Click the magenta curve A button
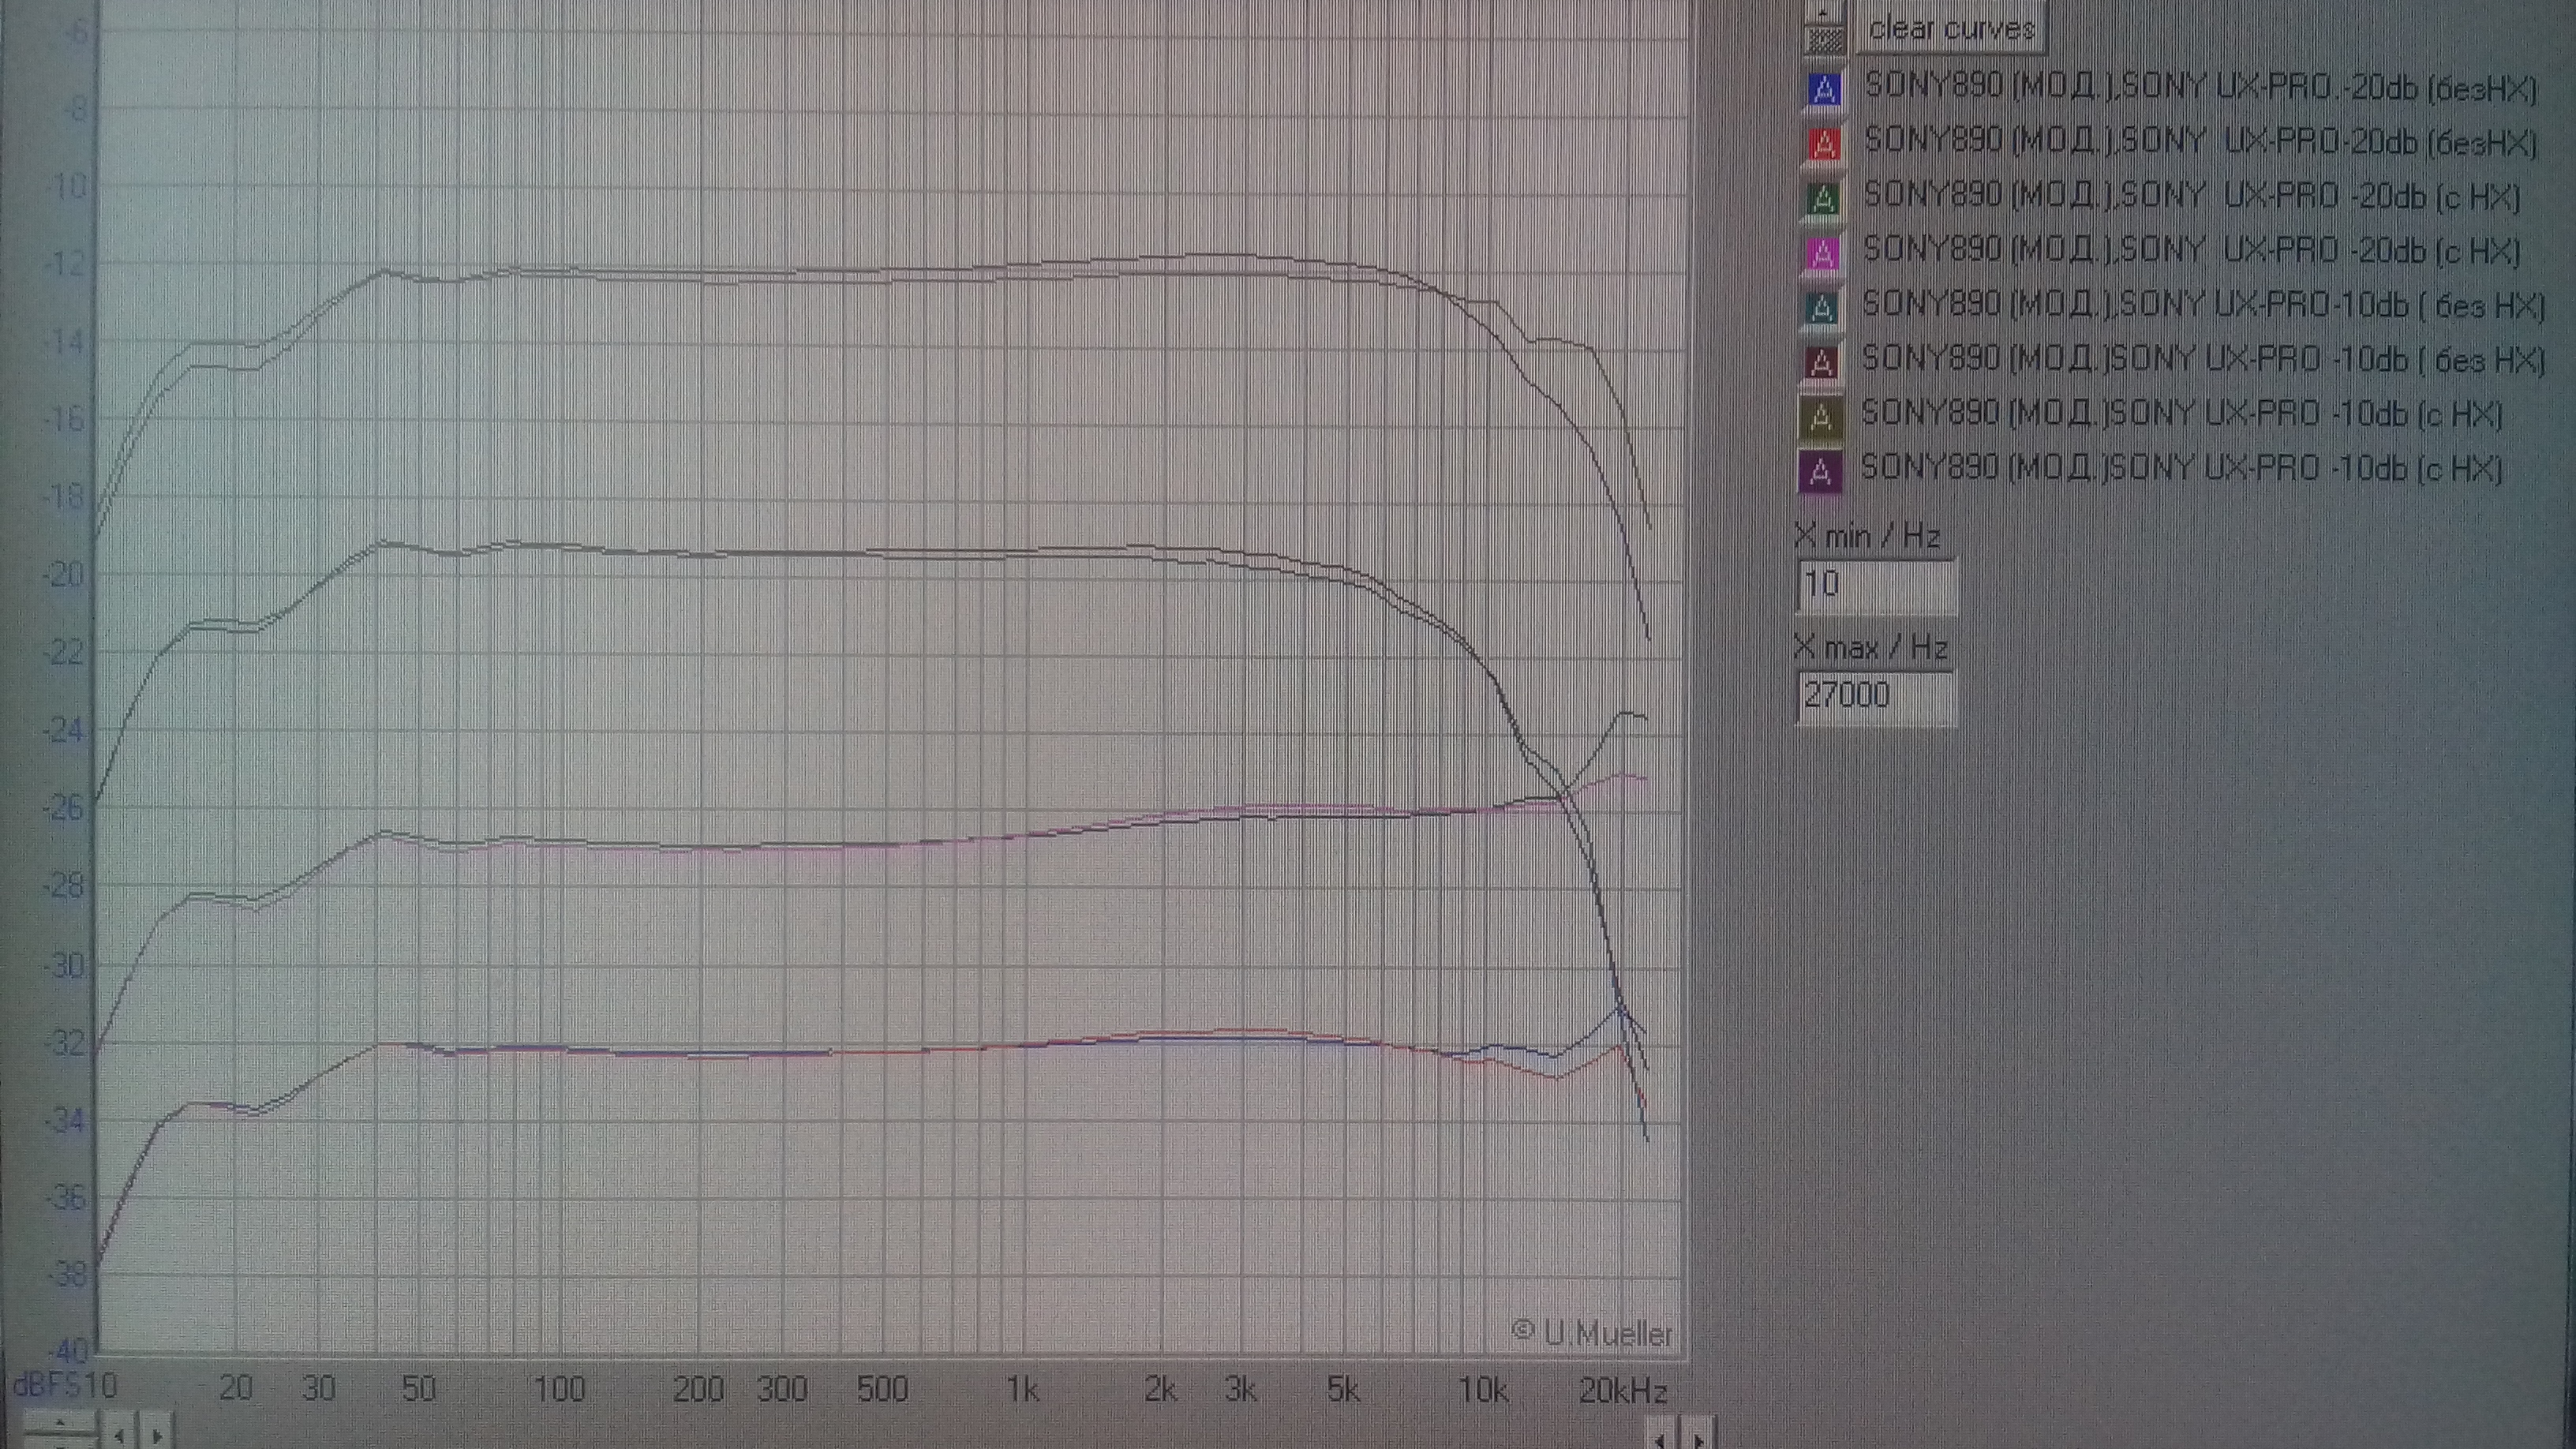 pos(1822,254)
